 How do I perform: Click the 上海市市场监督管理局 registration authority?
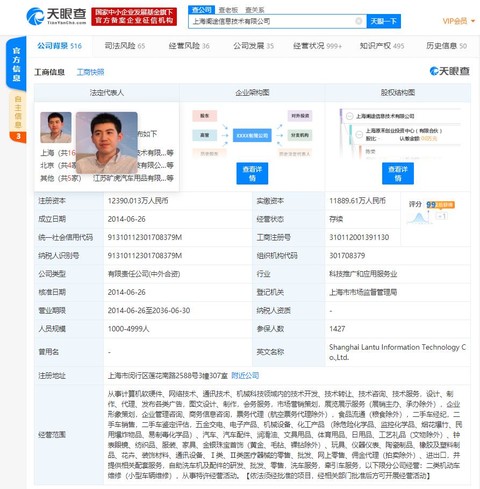(x=363, y=292)
